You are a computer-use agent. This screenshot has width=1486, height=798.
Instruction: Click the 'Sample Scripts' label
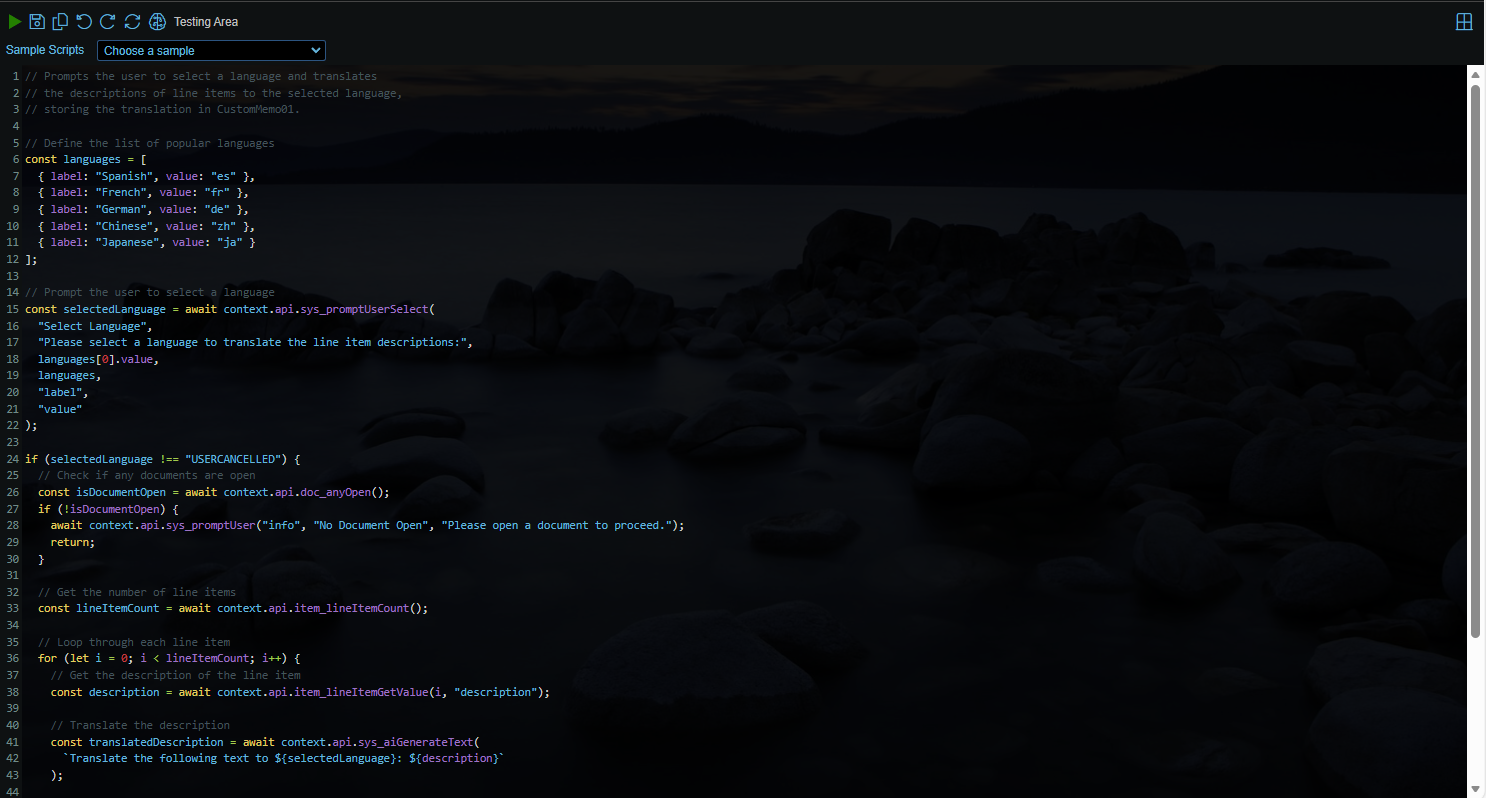point(44,50)
